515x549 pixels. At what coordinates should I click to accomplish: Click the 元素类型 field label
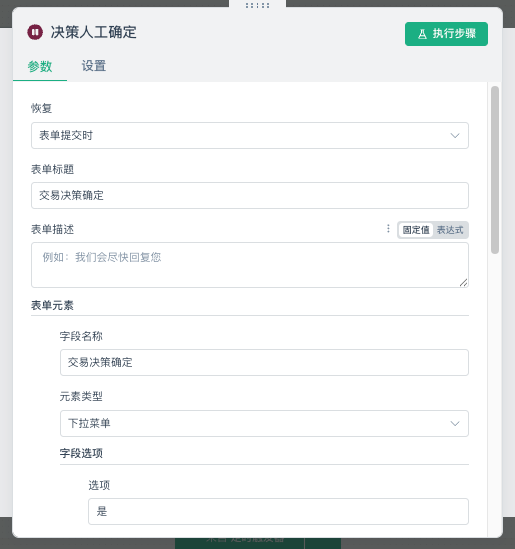coord(81,396)
